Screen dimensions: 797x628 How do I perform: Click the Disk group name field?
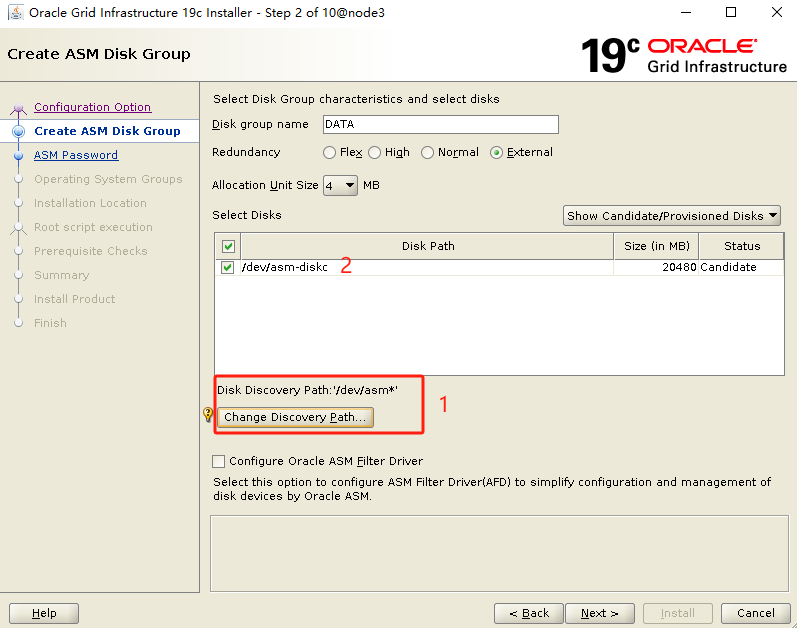point(441,124)
